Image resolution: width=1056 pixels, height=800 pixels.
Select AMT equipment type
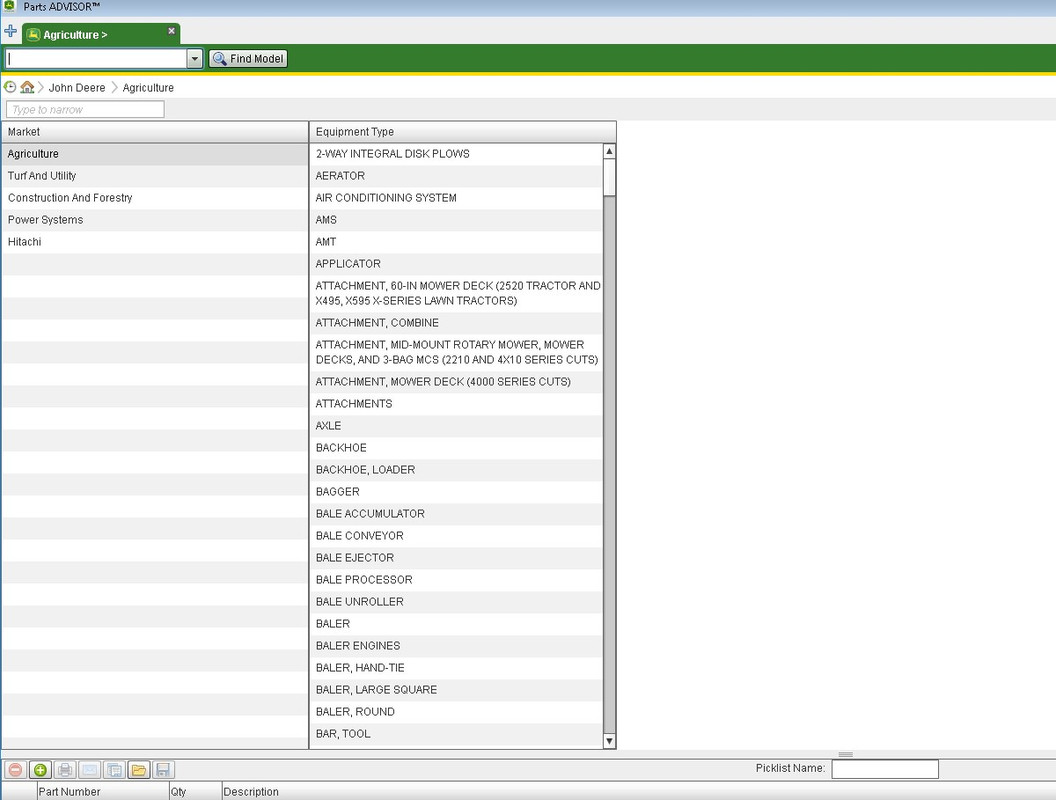pyautogui.click(x=456, y=242)
